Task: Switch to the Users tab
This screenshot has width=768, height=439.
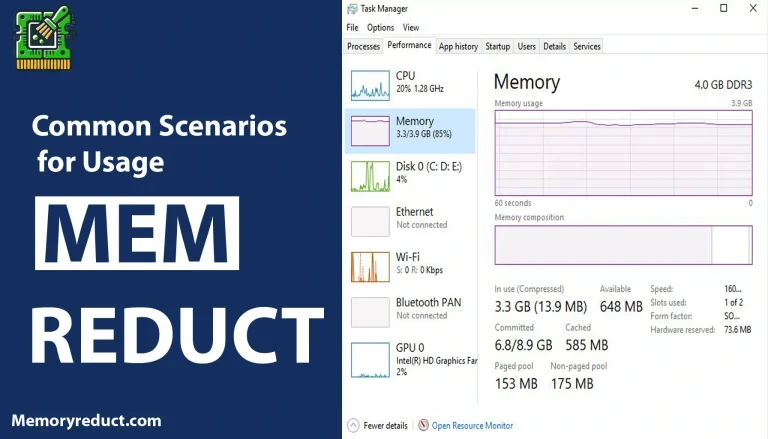Action: click(x=527, y=47)
